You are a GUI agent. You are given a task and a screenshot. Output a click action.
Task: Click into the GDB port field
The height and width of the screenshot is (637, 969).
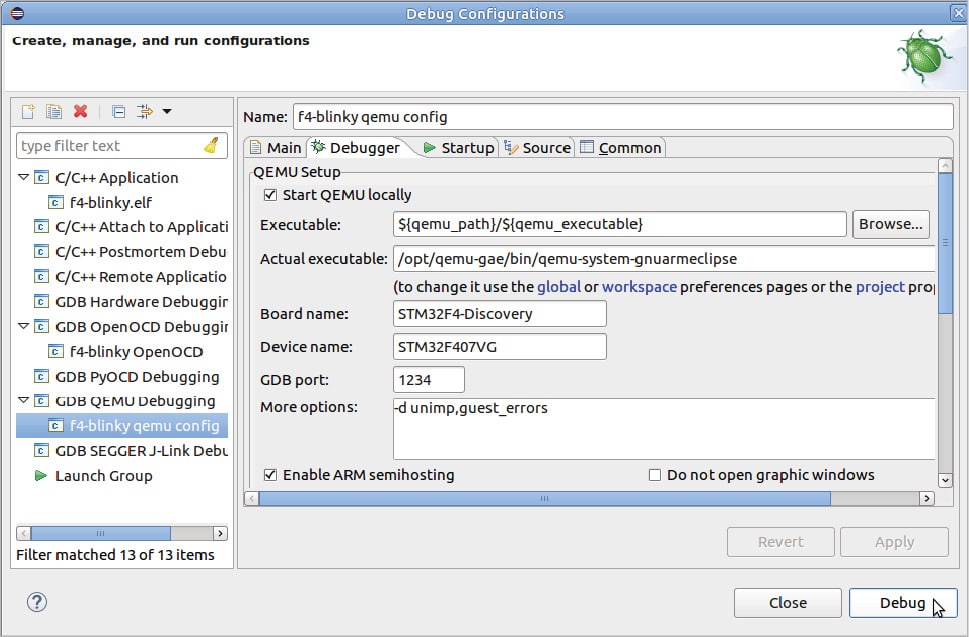point(429,380)
